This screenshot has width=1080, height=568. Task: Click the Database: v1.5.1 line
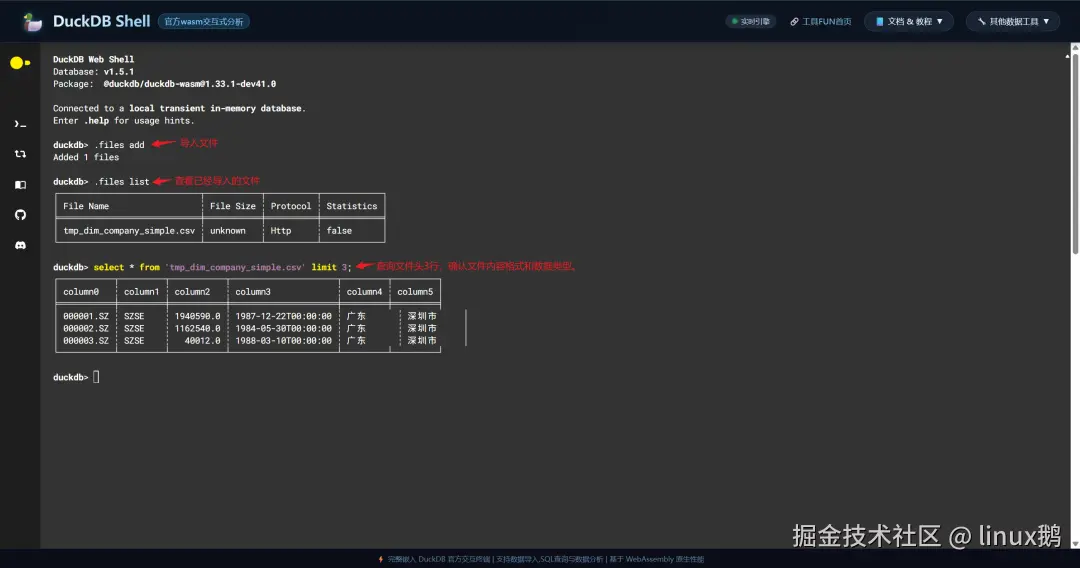tap(94, 72)
